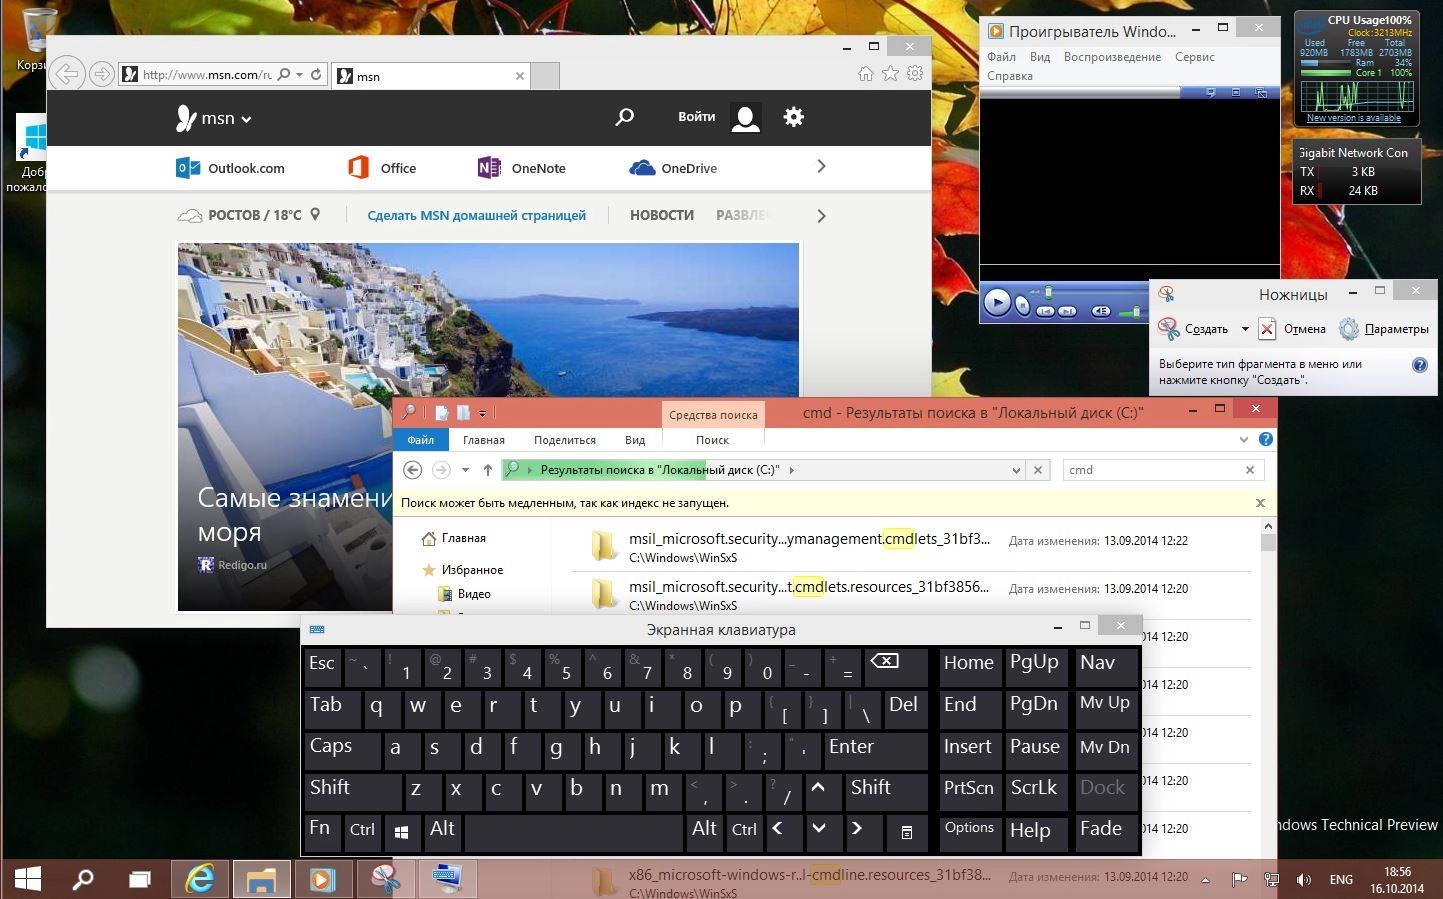The width and height of the screenshot is (1443, 899).
Task: Mute sound in Windows Media Player
Action: pyautogui.click(x=1101, y=311)
